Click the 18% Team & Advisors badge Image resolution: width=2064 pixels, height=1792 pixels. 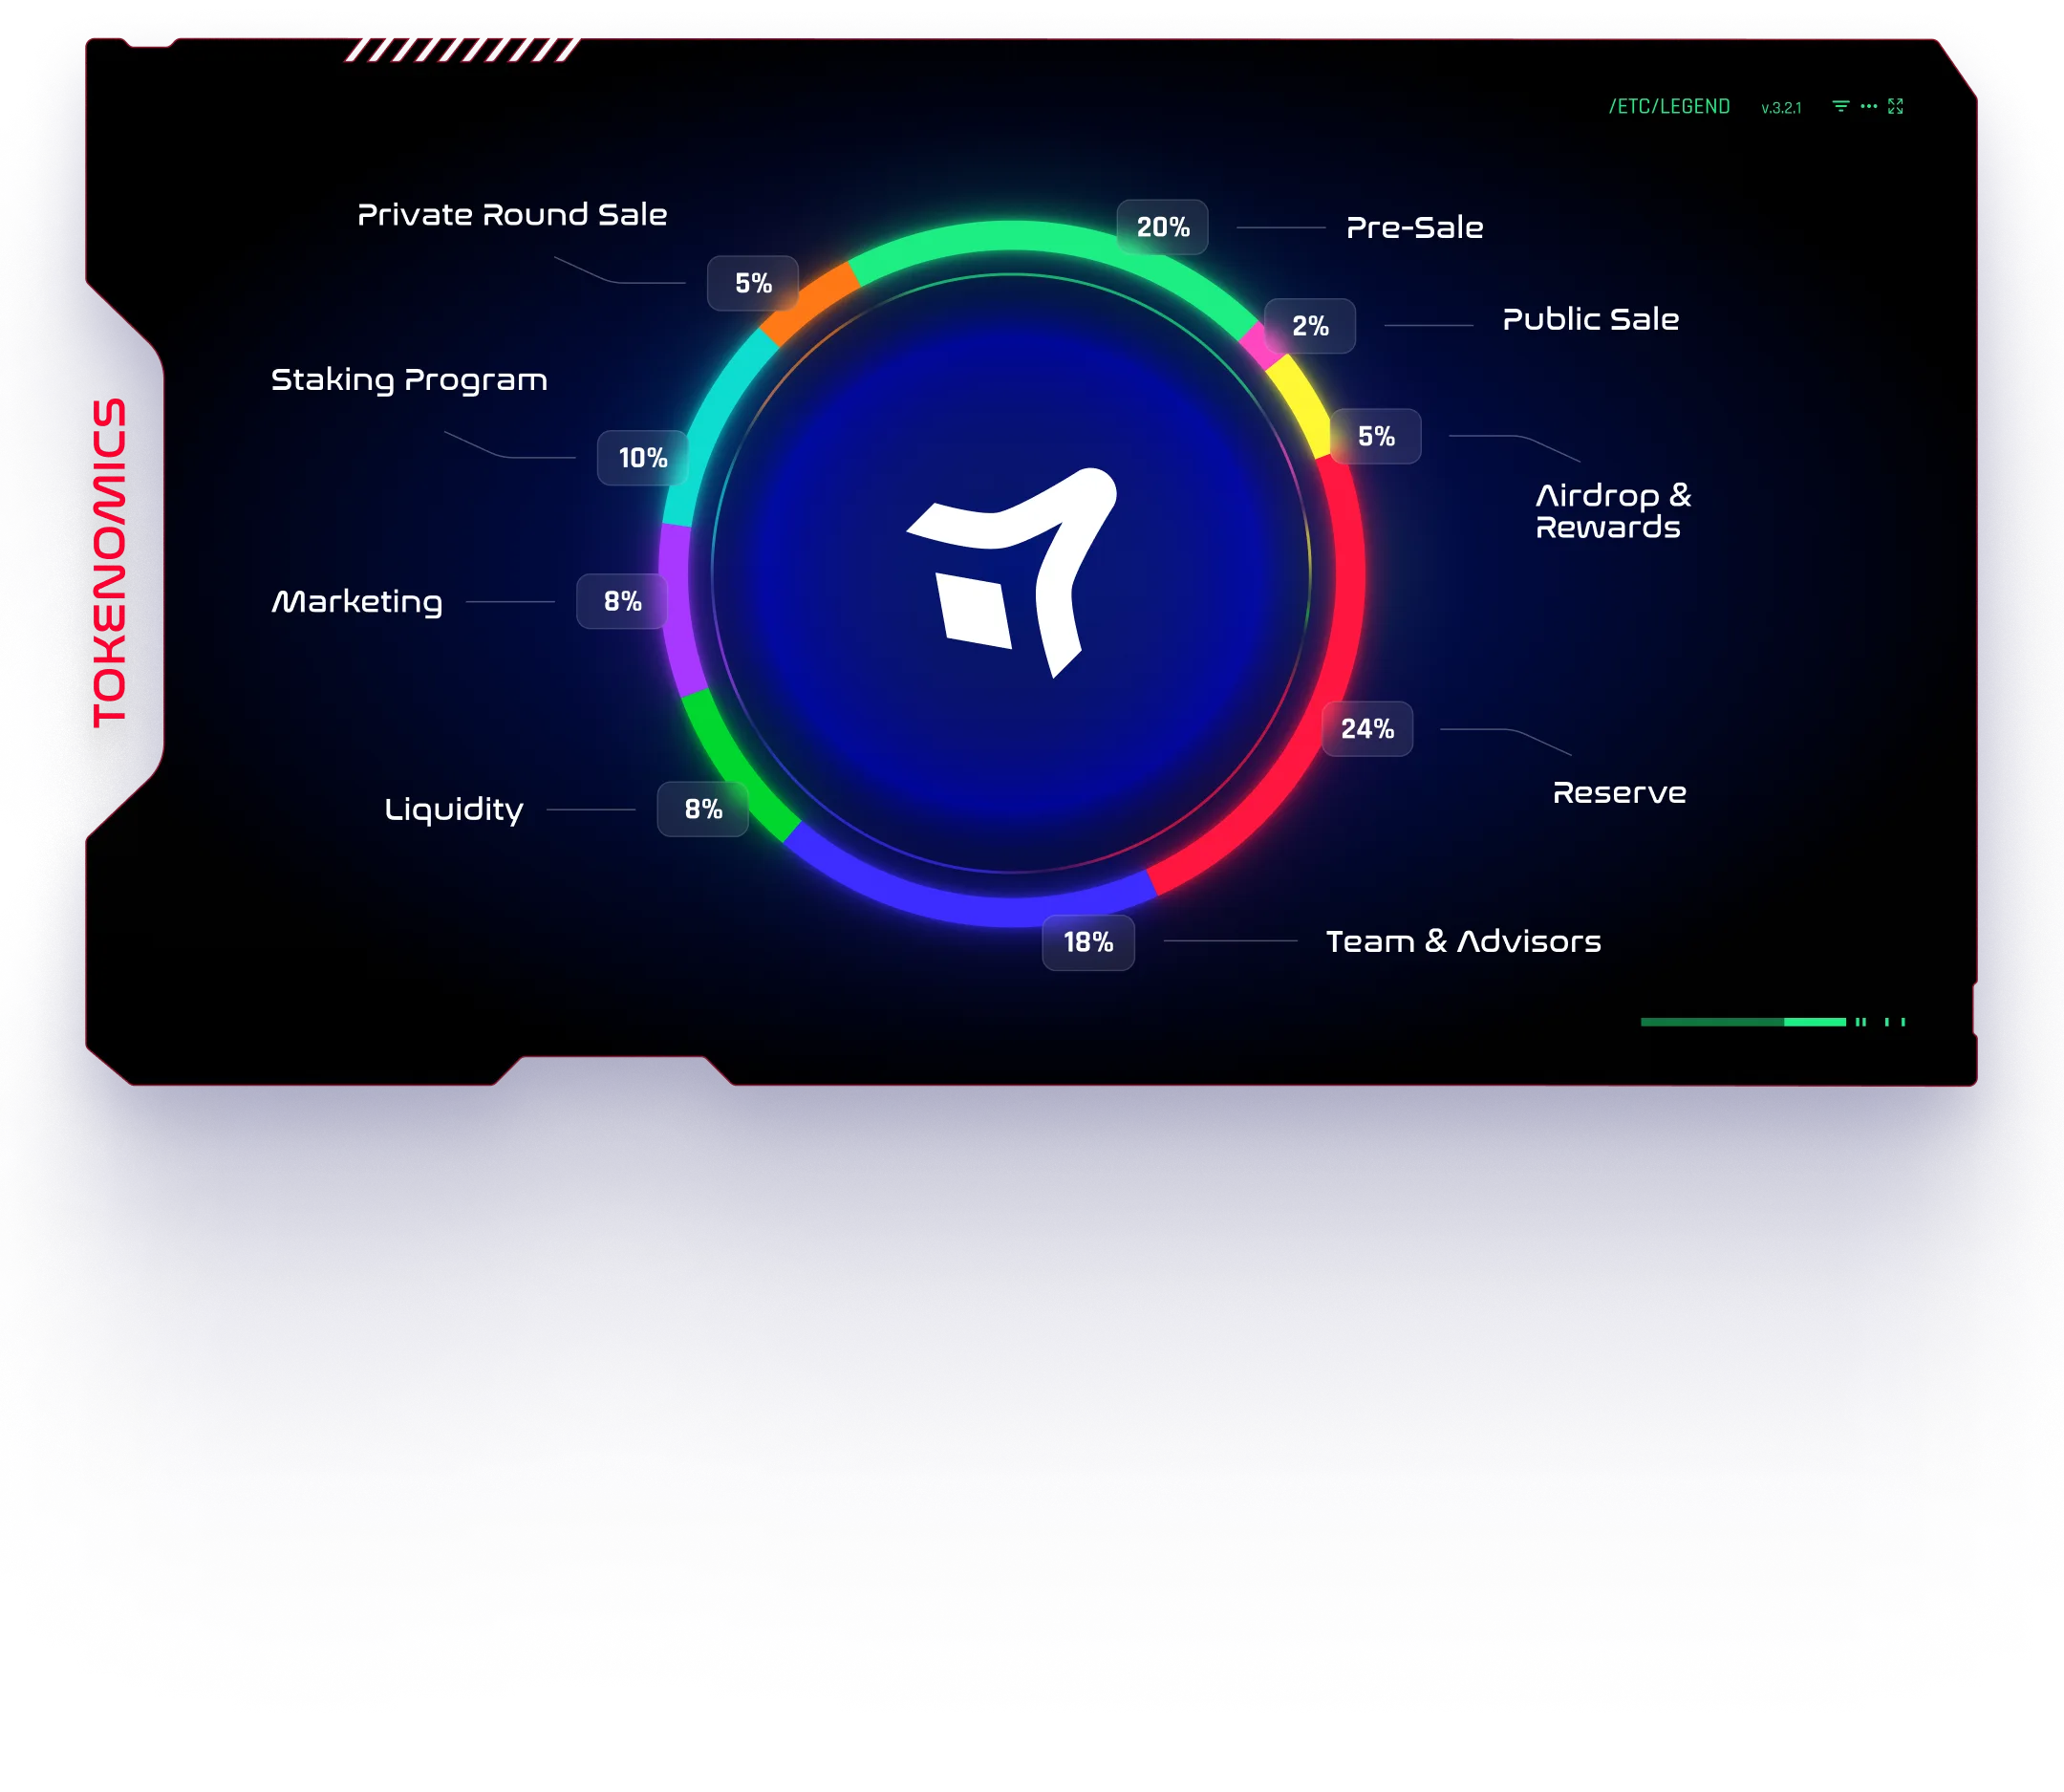[1088, 942]
